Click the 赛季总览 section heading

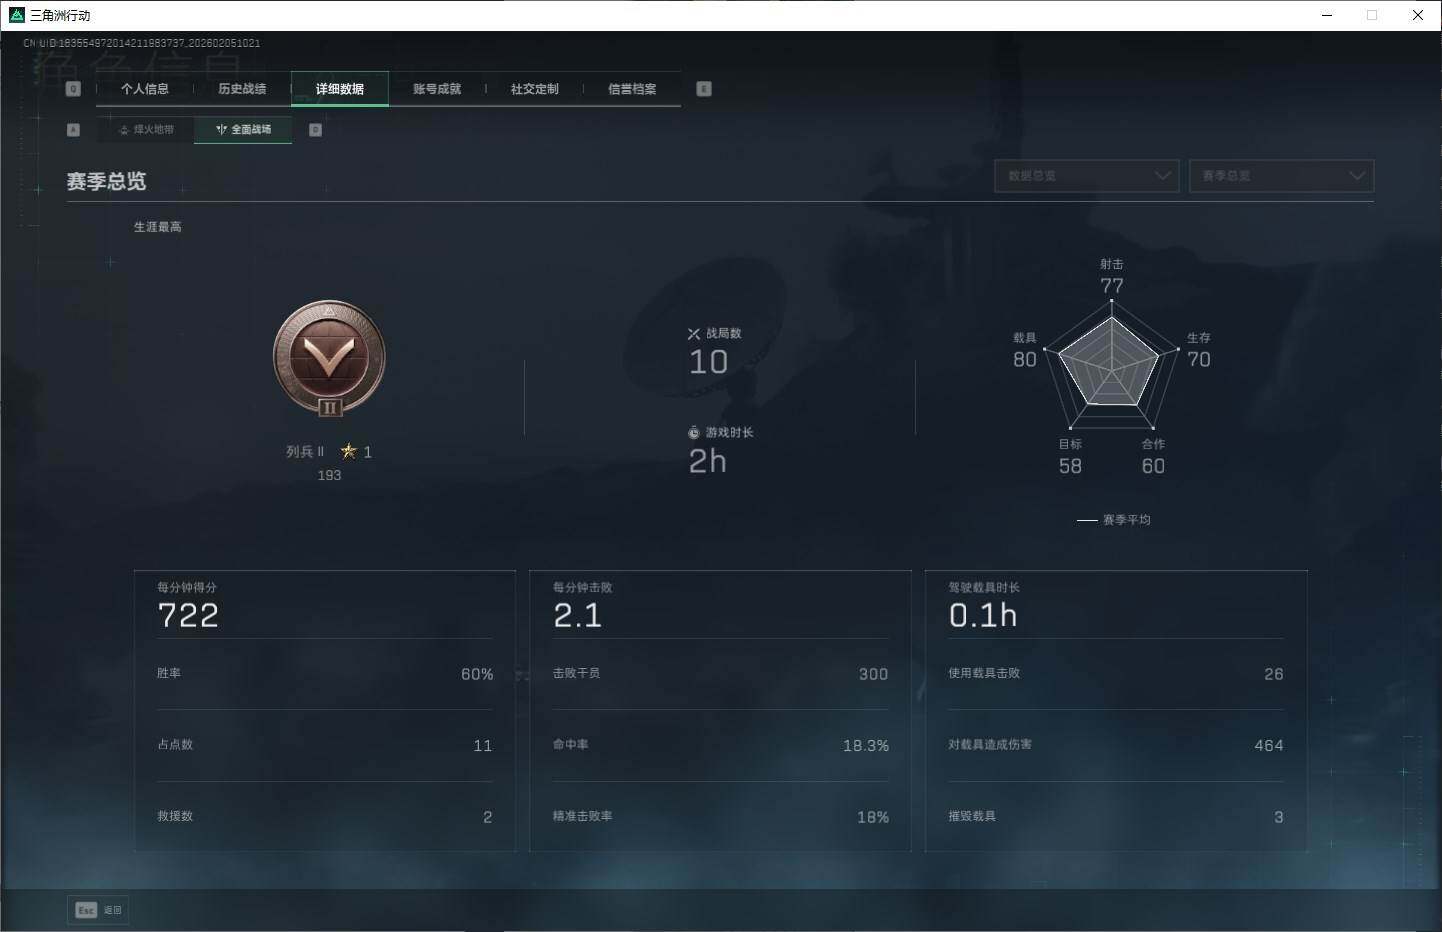click(x=106, y=181)
